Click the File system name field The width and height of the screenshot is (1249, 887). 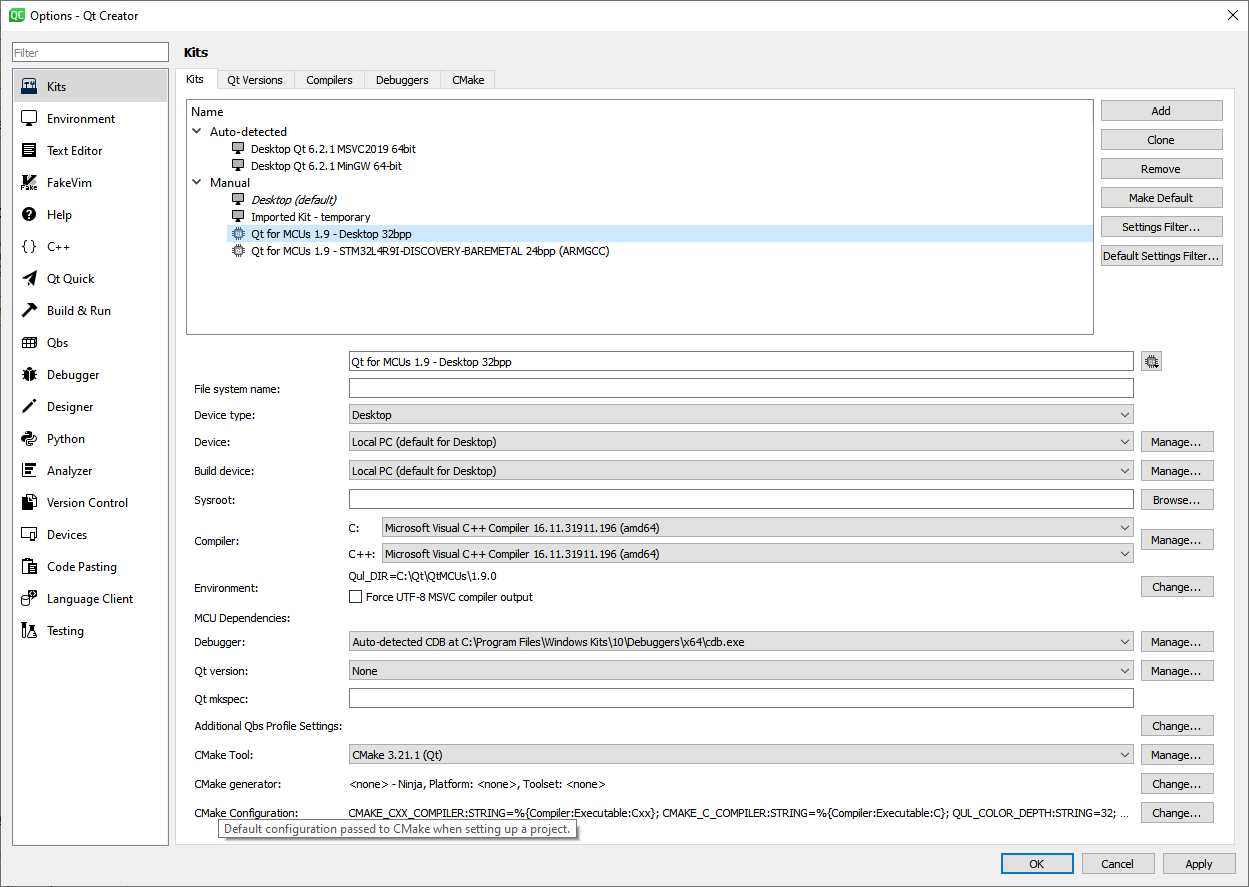coord(740,388)
